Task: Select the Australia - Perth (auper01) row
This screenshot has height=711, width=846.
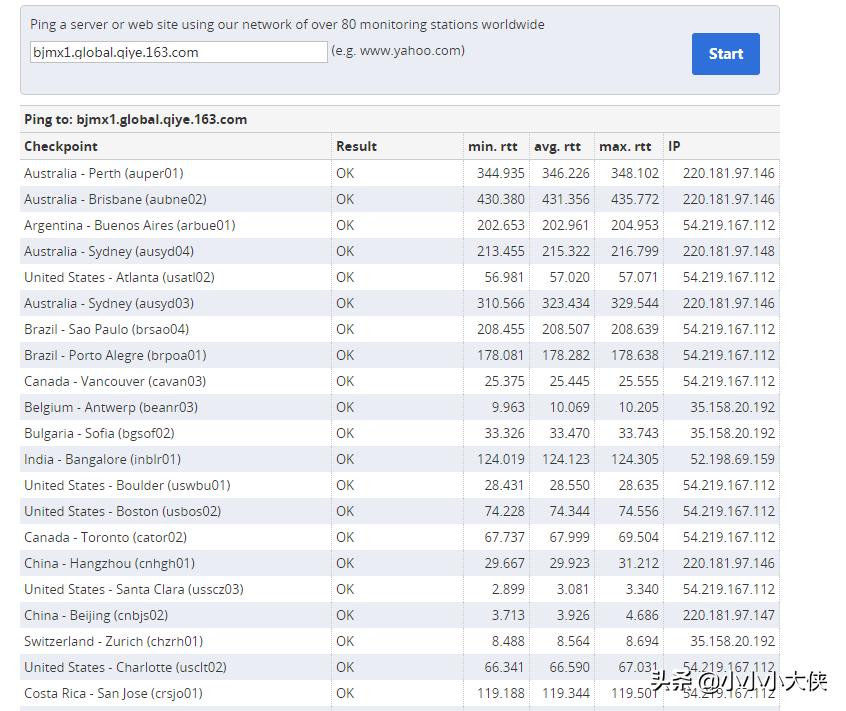Action: (x=104, y=173)
